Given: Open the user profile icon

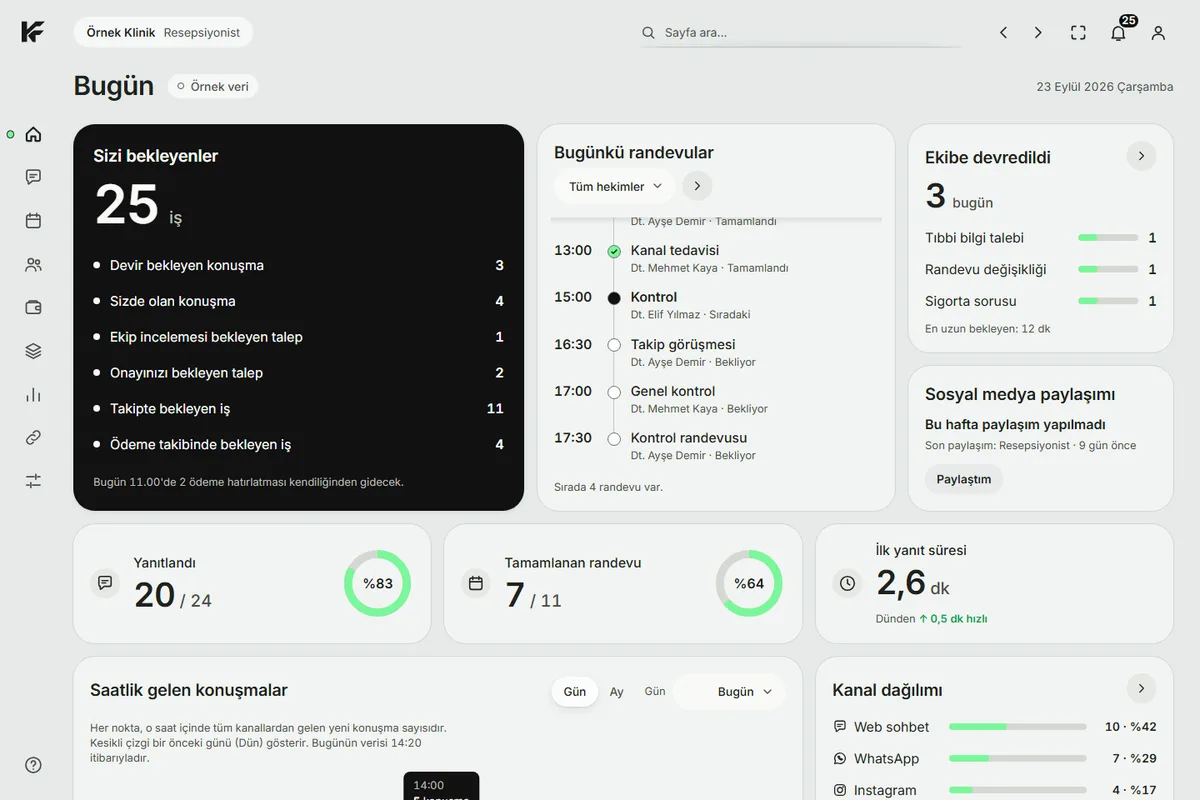Looking at the screenshot, I should [1158, 33].
